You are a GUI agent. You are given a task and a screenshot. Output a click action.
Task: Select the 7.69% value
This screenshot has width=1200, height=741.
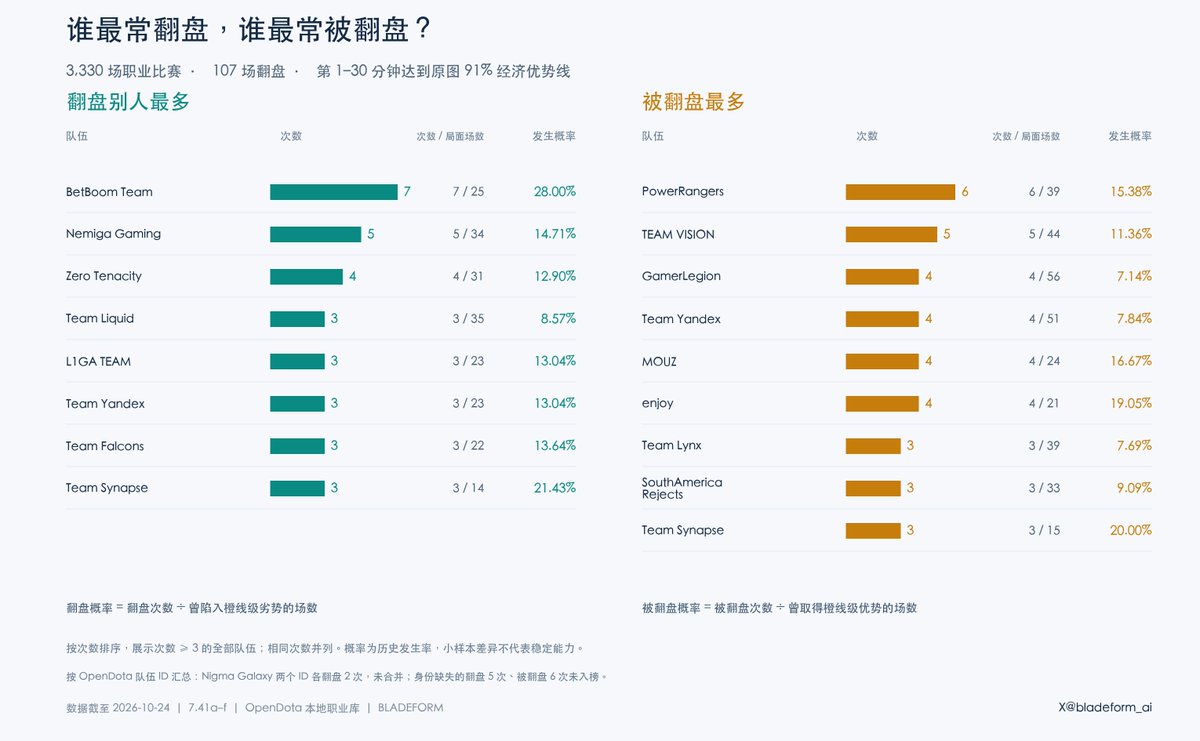pos(1134,446)
